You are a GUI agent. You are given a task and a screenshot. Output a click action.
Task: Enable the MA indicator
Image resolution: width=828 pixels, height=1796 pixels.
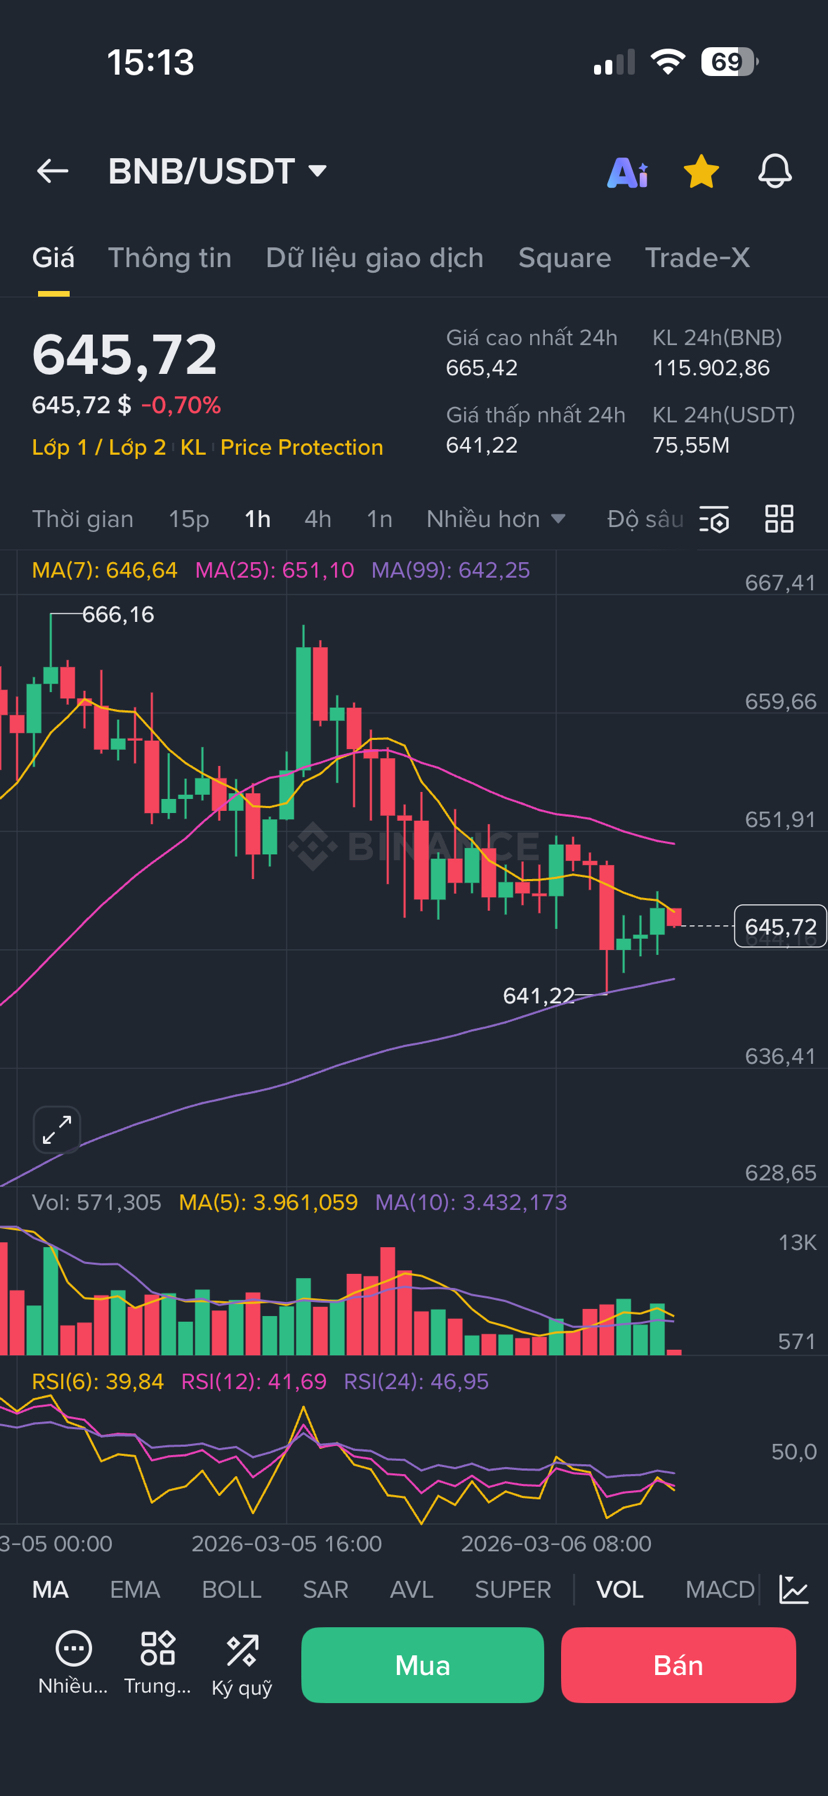pyautogui.click(x=50, y=1590)
